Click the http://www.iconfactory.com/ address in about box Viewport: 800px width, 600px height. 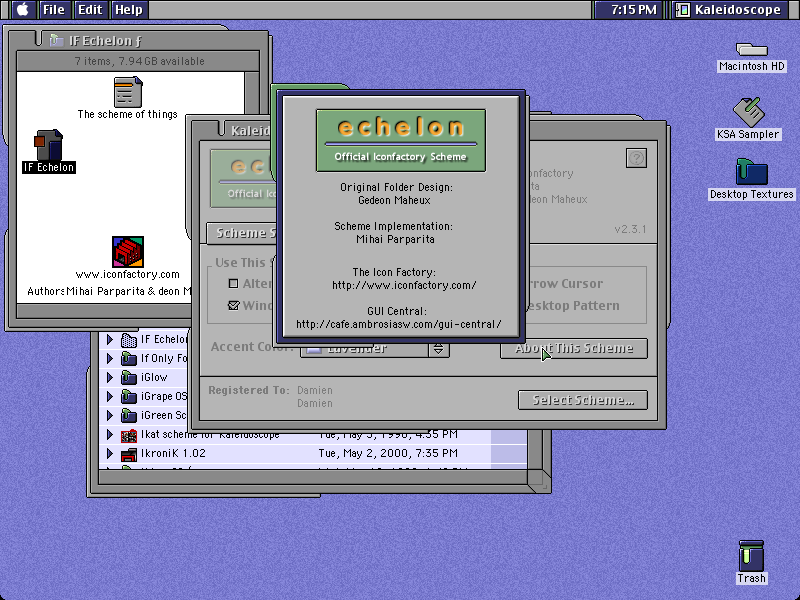[x=404, y=285]
